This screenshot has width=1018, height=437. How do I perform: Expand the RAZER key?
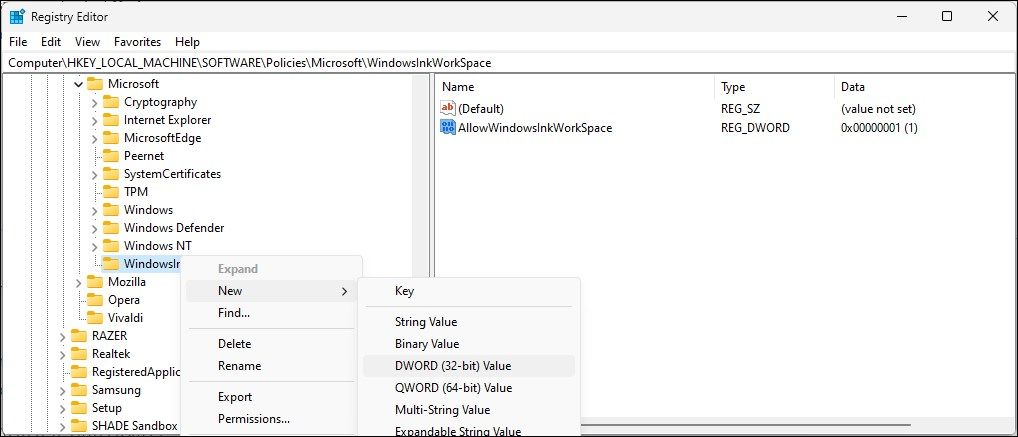tap(62, 336)
